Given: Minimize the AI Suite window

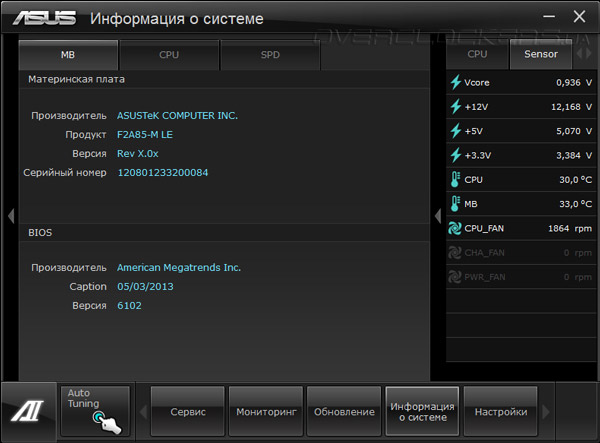Looking at the screenshot, I should tap(549, 16).
